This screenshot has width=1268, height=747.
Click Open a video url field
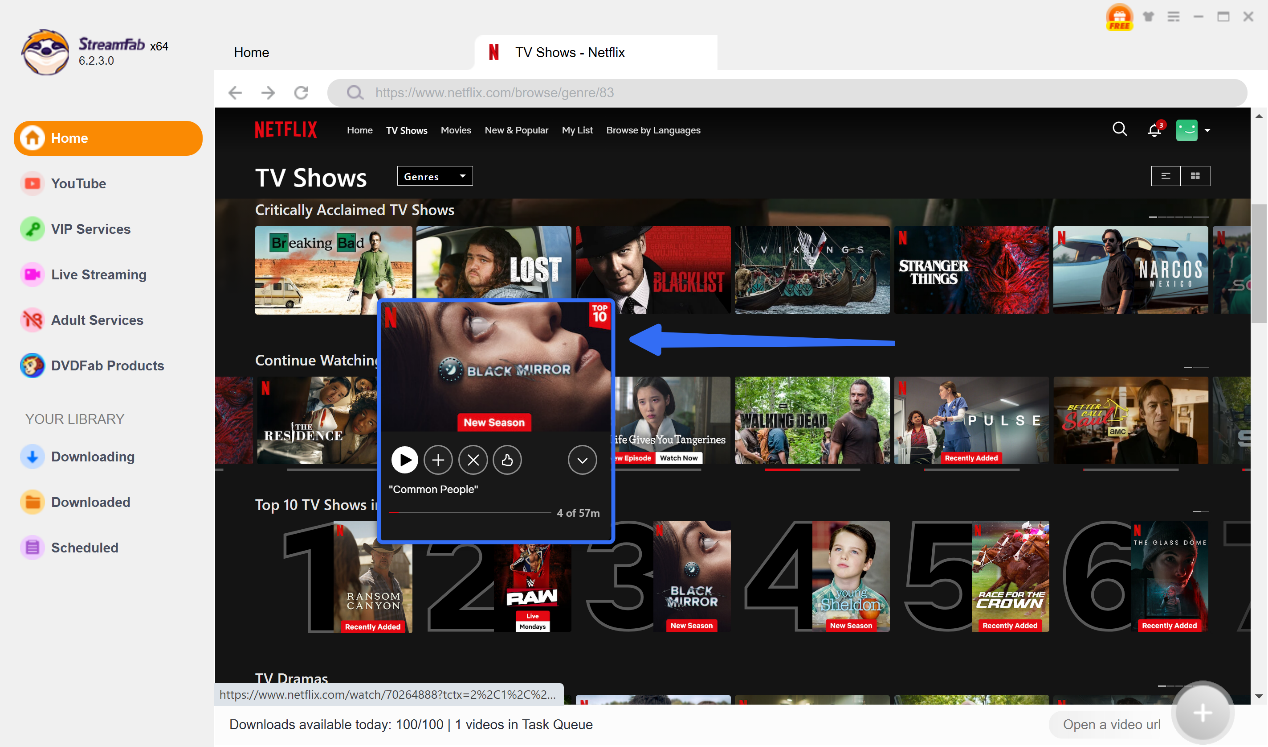pos(1112,725)
